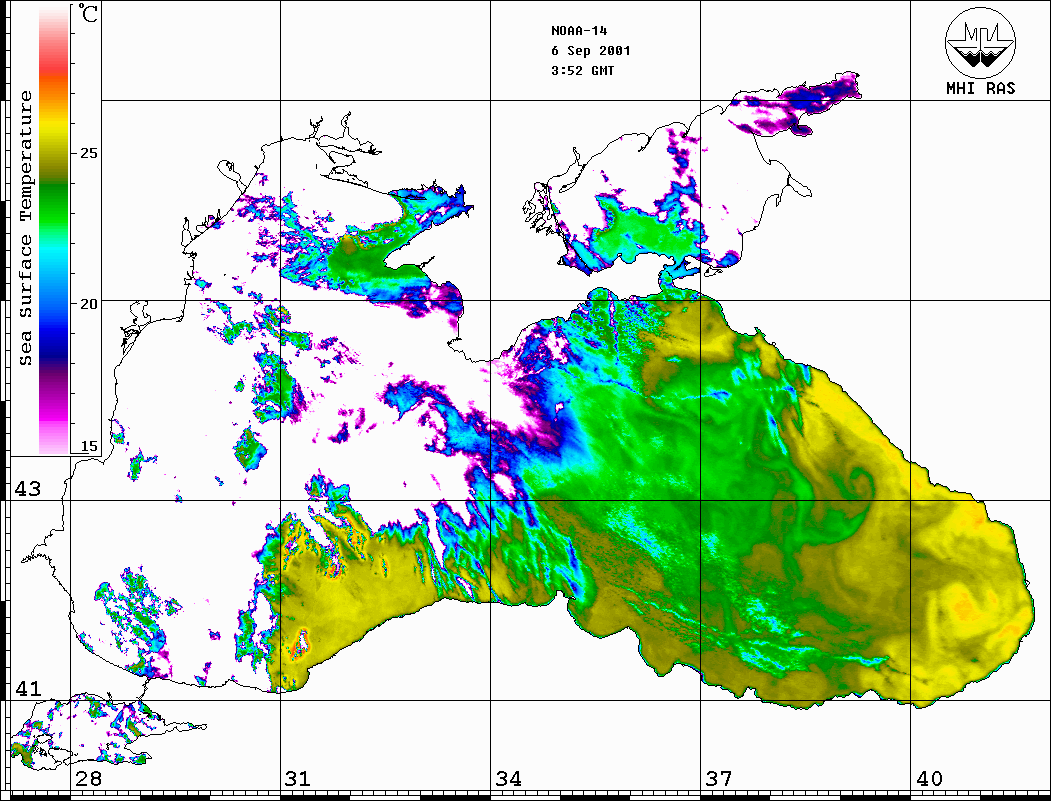
Task: Click the 20 value on the color scale
Action: pos(88,304)
